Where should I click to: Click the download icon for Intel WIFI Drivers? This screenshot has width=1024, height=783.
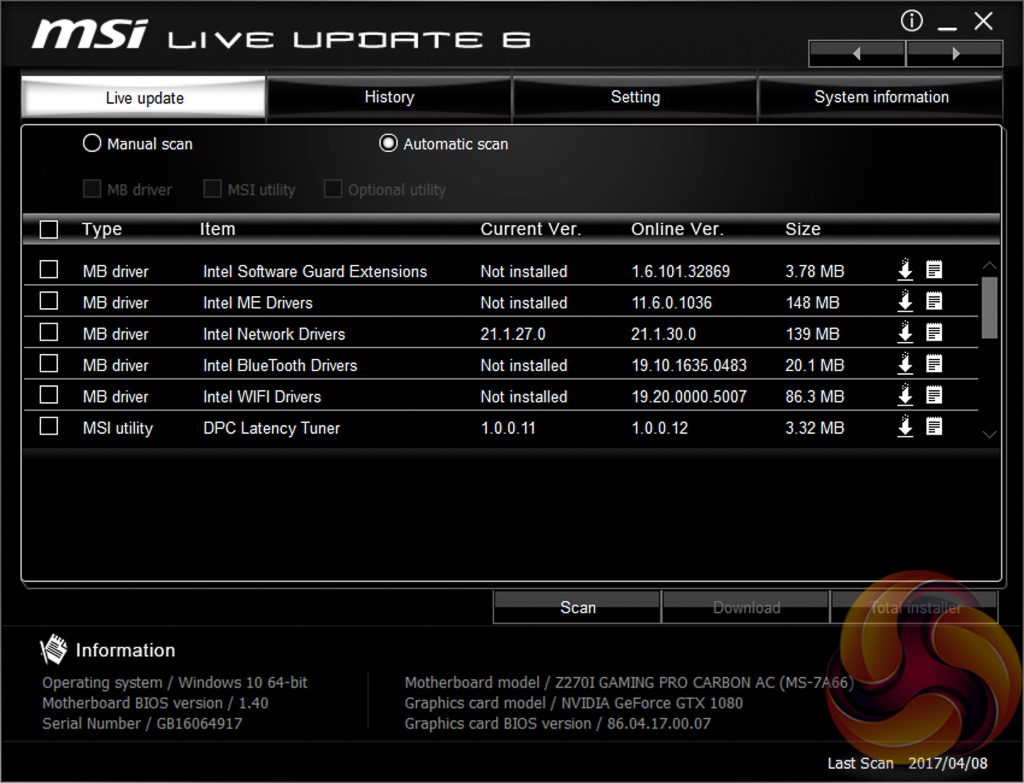coord(905,395)
